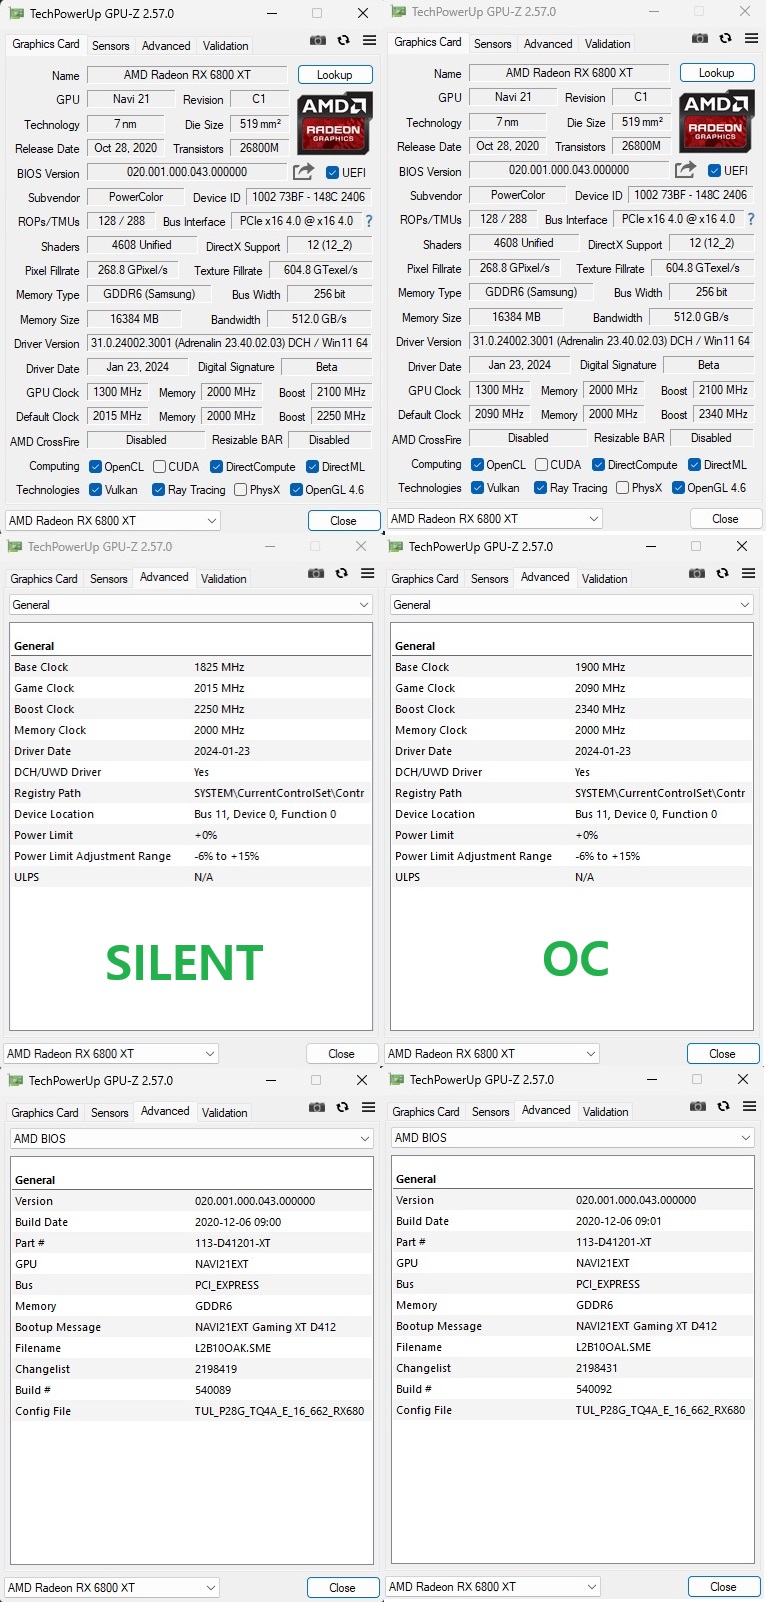766x1602 pixels.
Task: Open hamburger menu in 2340 MHz boost window
Action: (751, 38)
